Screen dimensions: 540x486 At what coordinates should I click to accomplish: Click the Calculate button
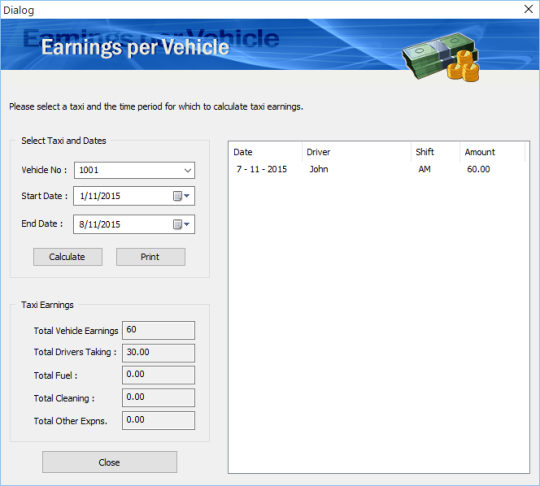pos(68,257)
